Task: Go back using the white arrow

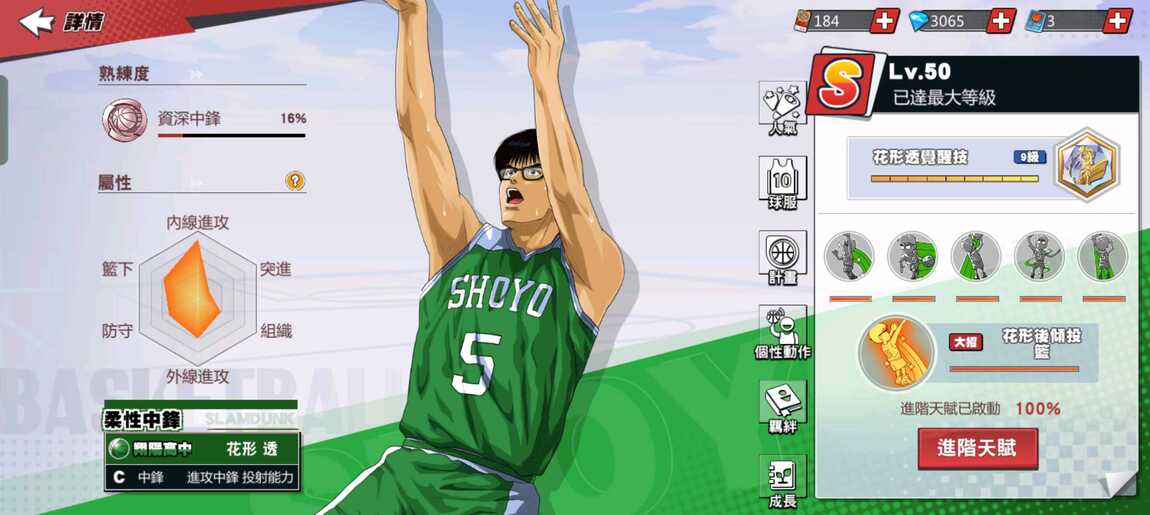Action: pyautogui.click(x=37, y=22)
